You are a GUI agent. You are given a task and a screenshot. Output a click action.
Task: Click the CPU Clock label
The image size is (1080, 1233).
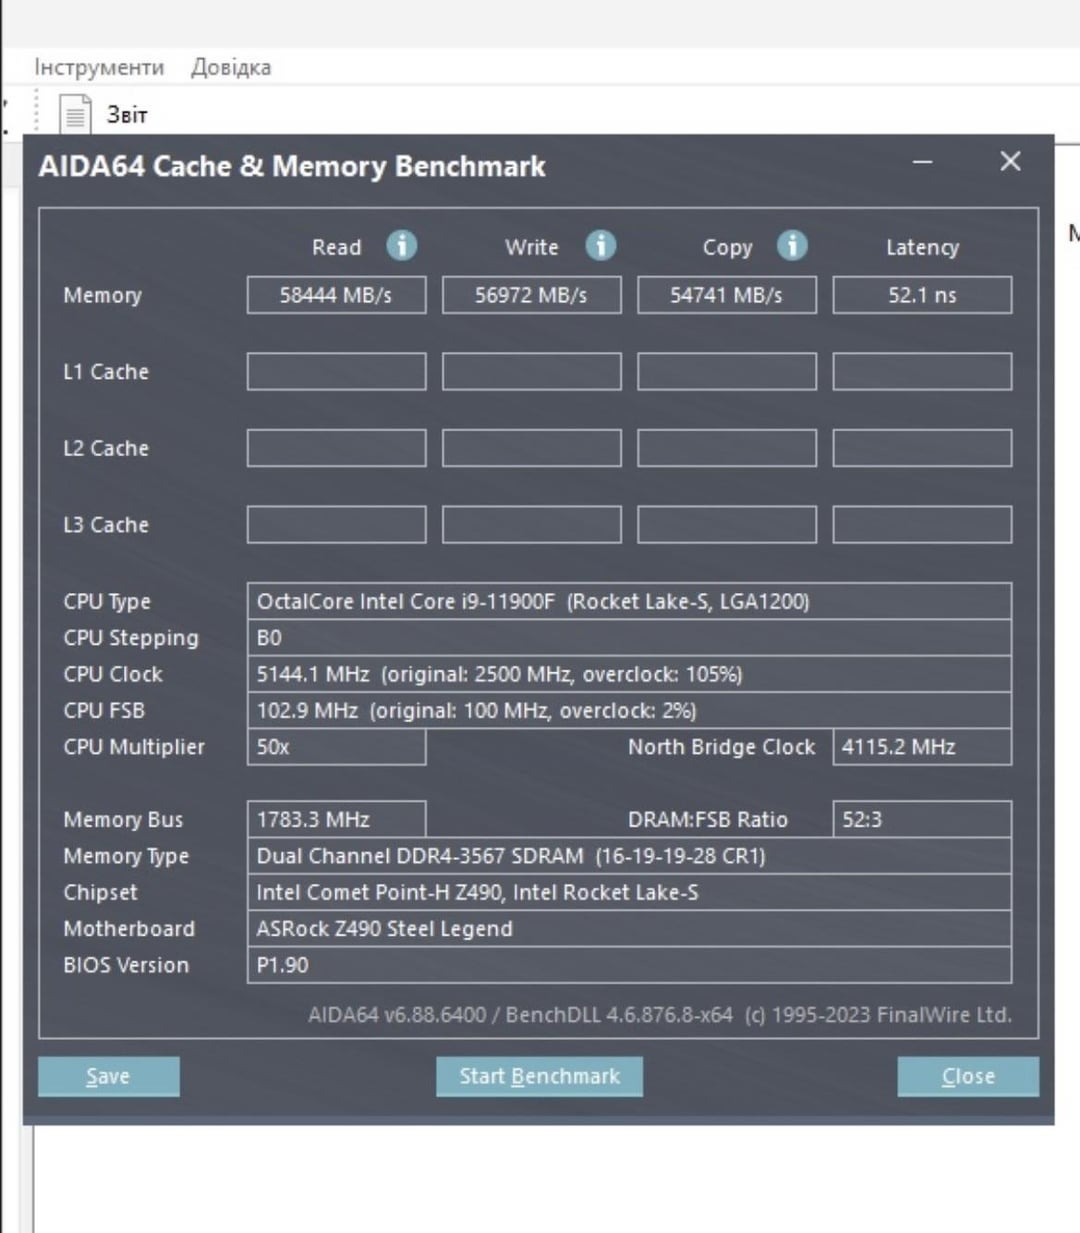pyautogui.click(x=113, y=674)
